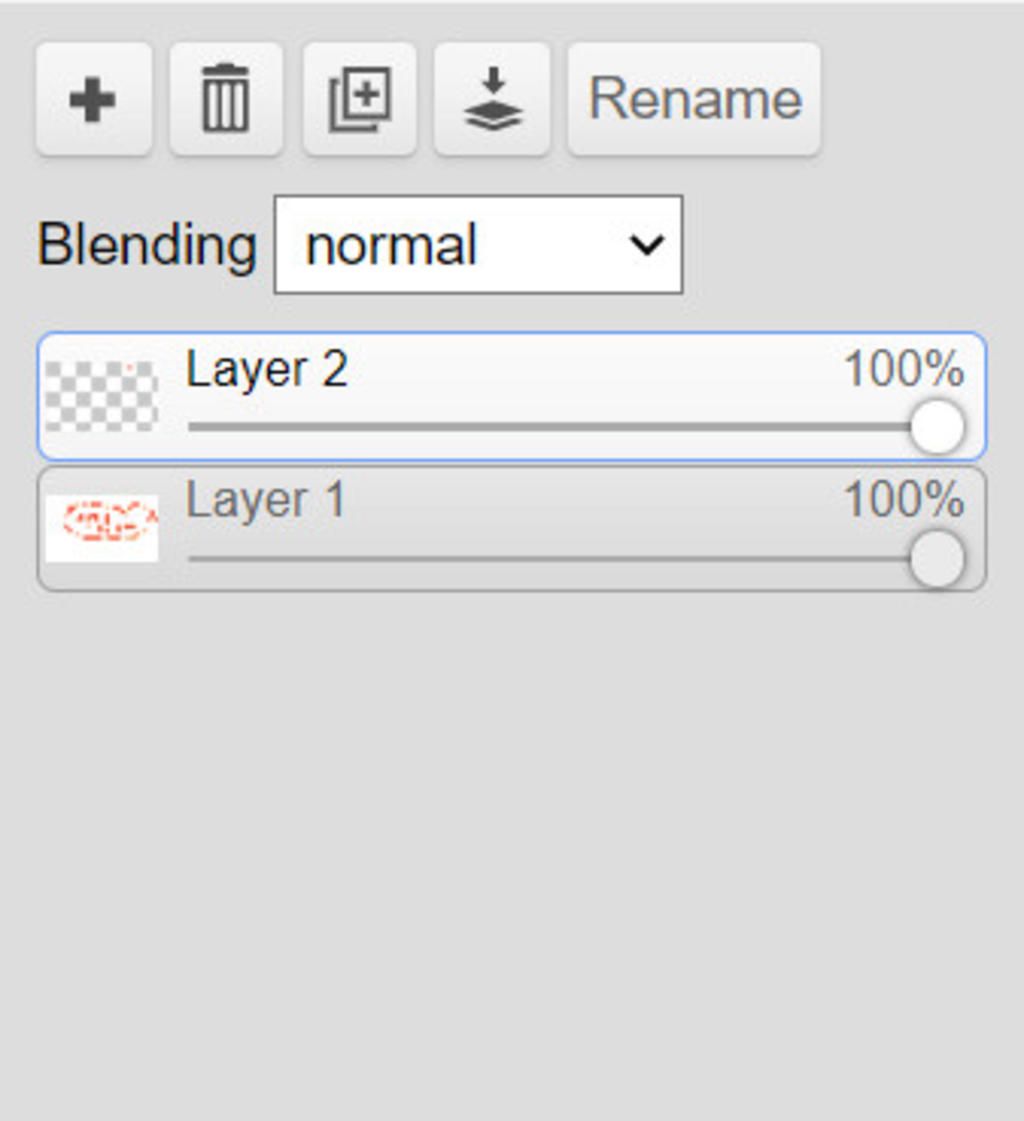Click the Blending dropdown chevron arrow

pos(646,245)
